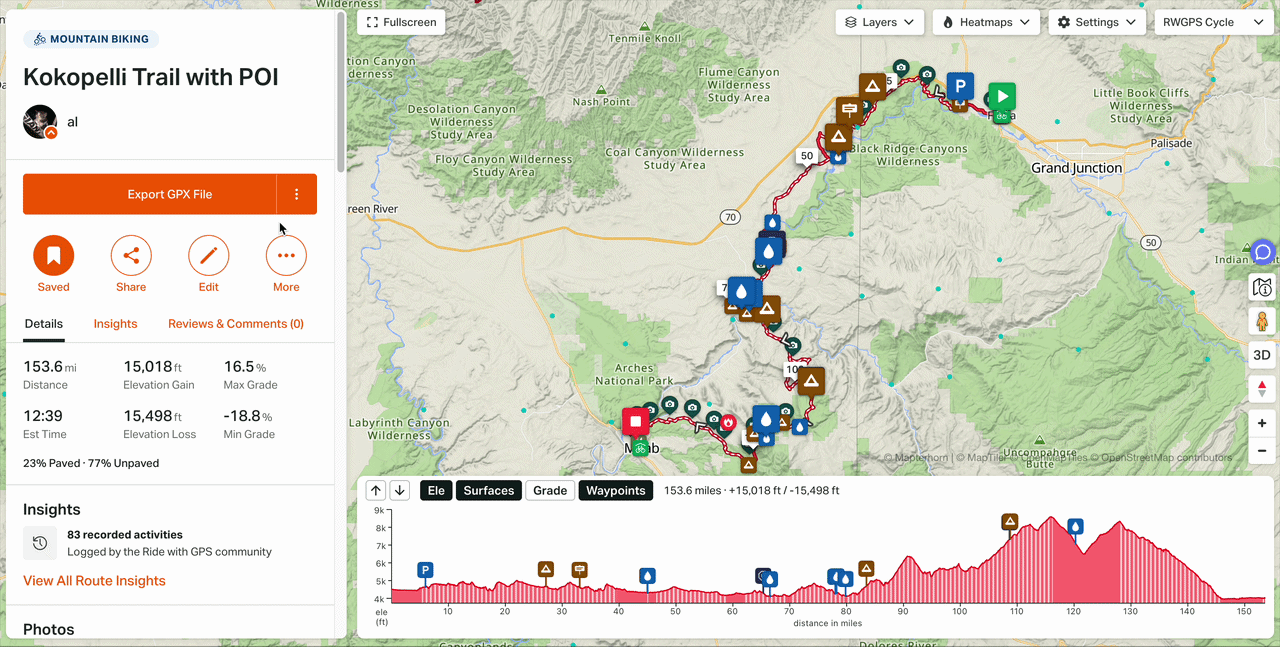
Task: Open the RWGPS Cycle map style dropdown
Action: pyautogui.click(x=1212, y=22)
